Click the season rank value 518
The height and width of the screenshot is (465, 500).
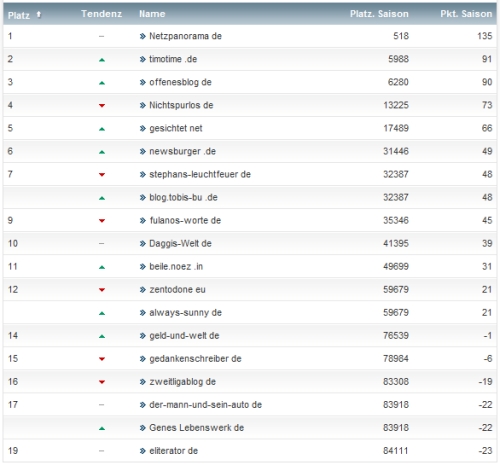(x=401, y=36)
